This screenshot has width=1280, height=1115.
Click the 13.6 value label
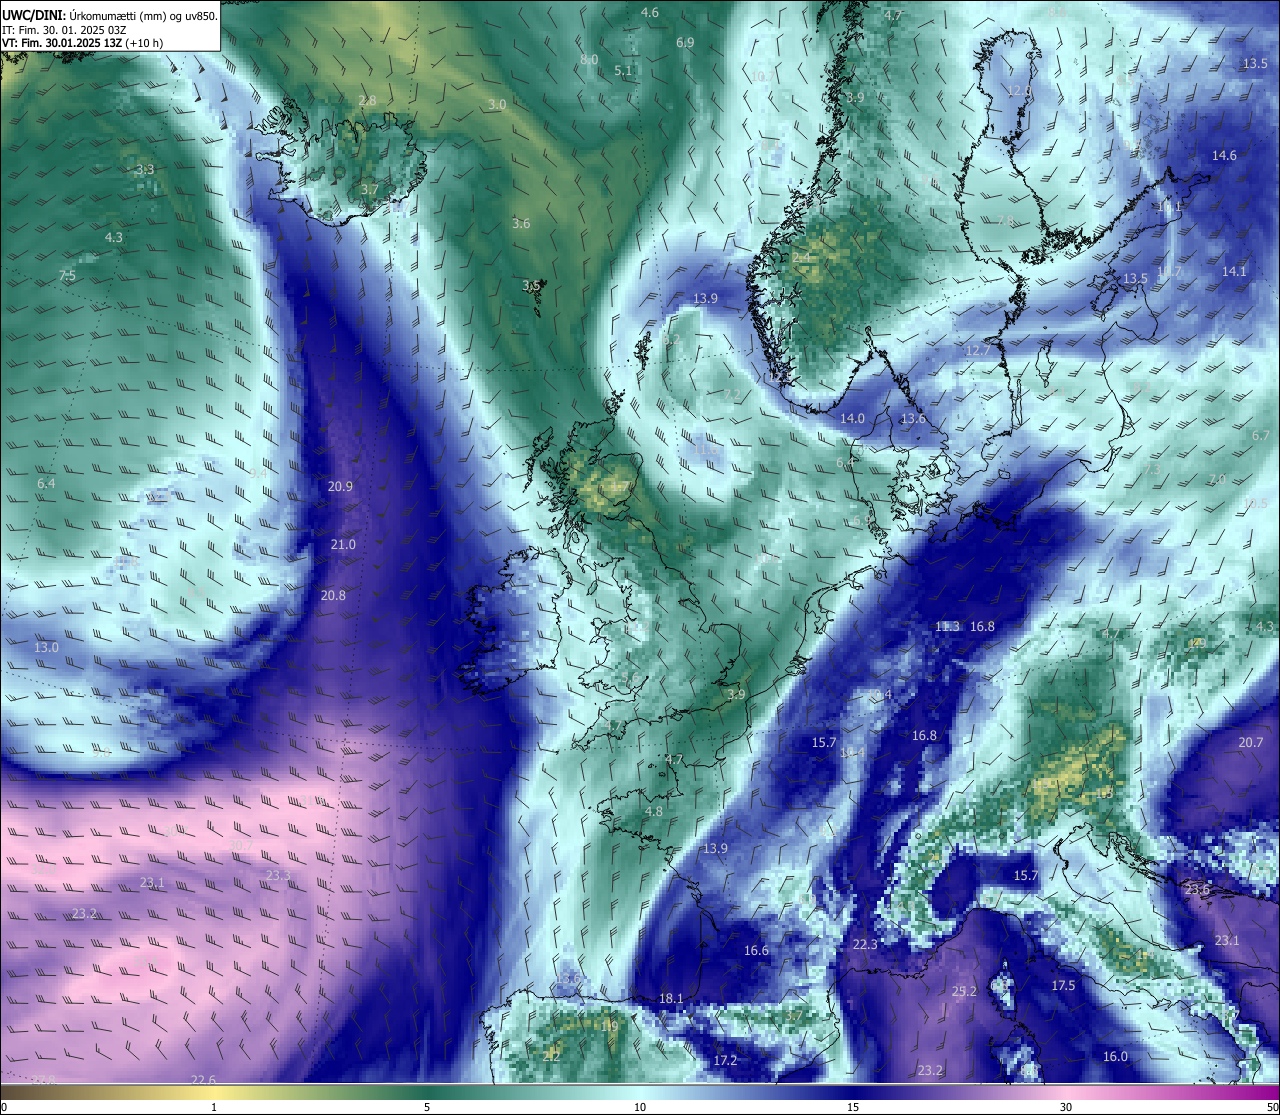point(913,419)
